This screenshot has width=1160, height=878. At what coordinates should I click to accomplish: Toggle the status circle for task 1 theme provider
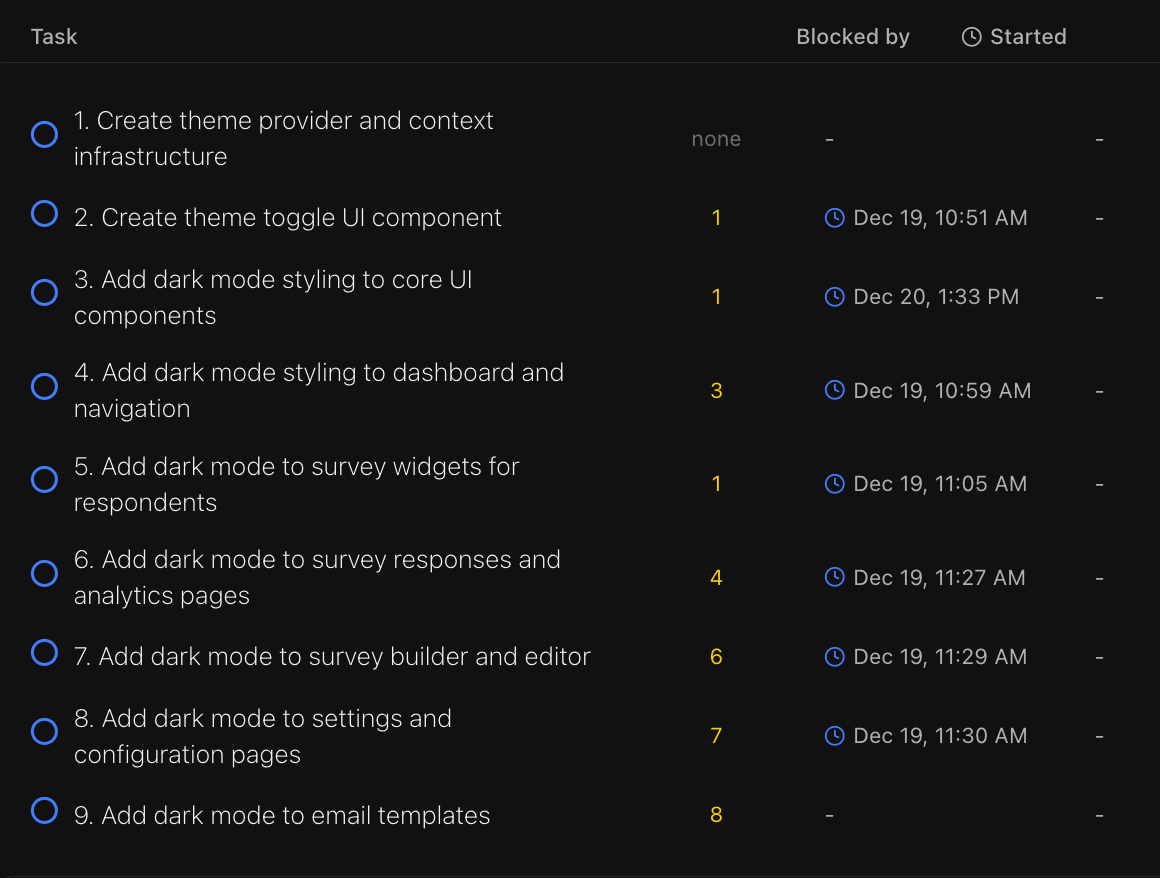click(x=44, y=133)
